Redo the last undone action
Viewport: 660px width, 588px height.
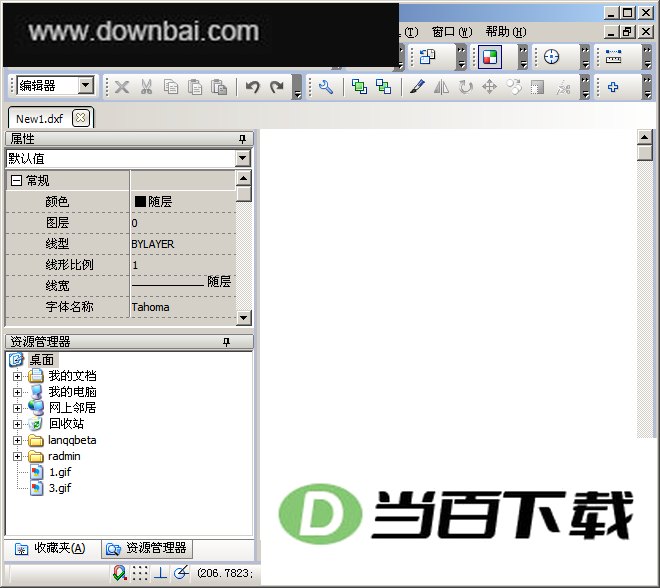coord(277,87)
